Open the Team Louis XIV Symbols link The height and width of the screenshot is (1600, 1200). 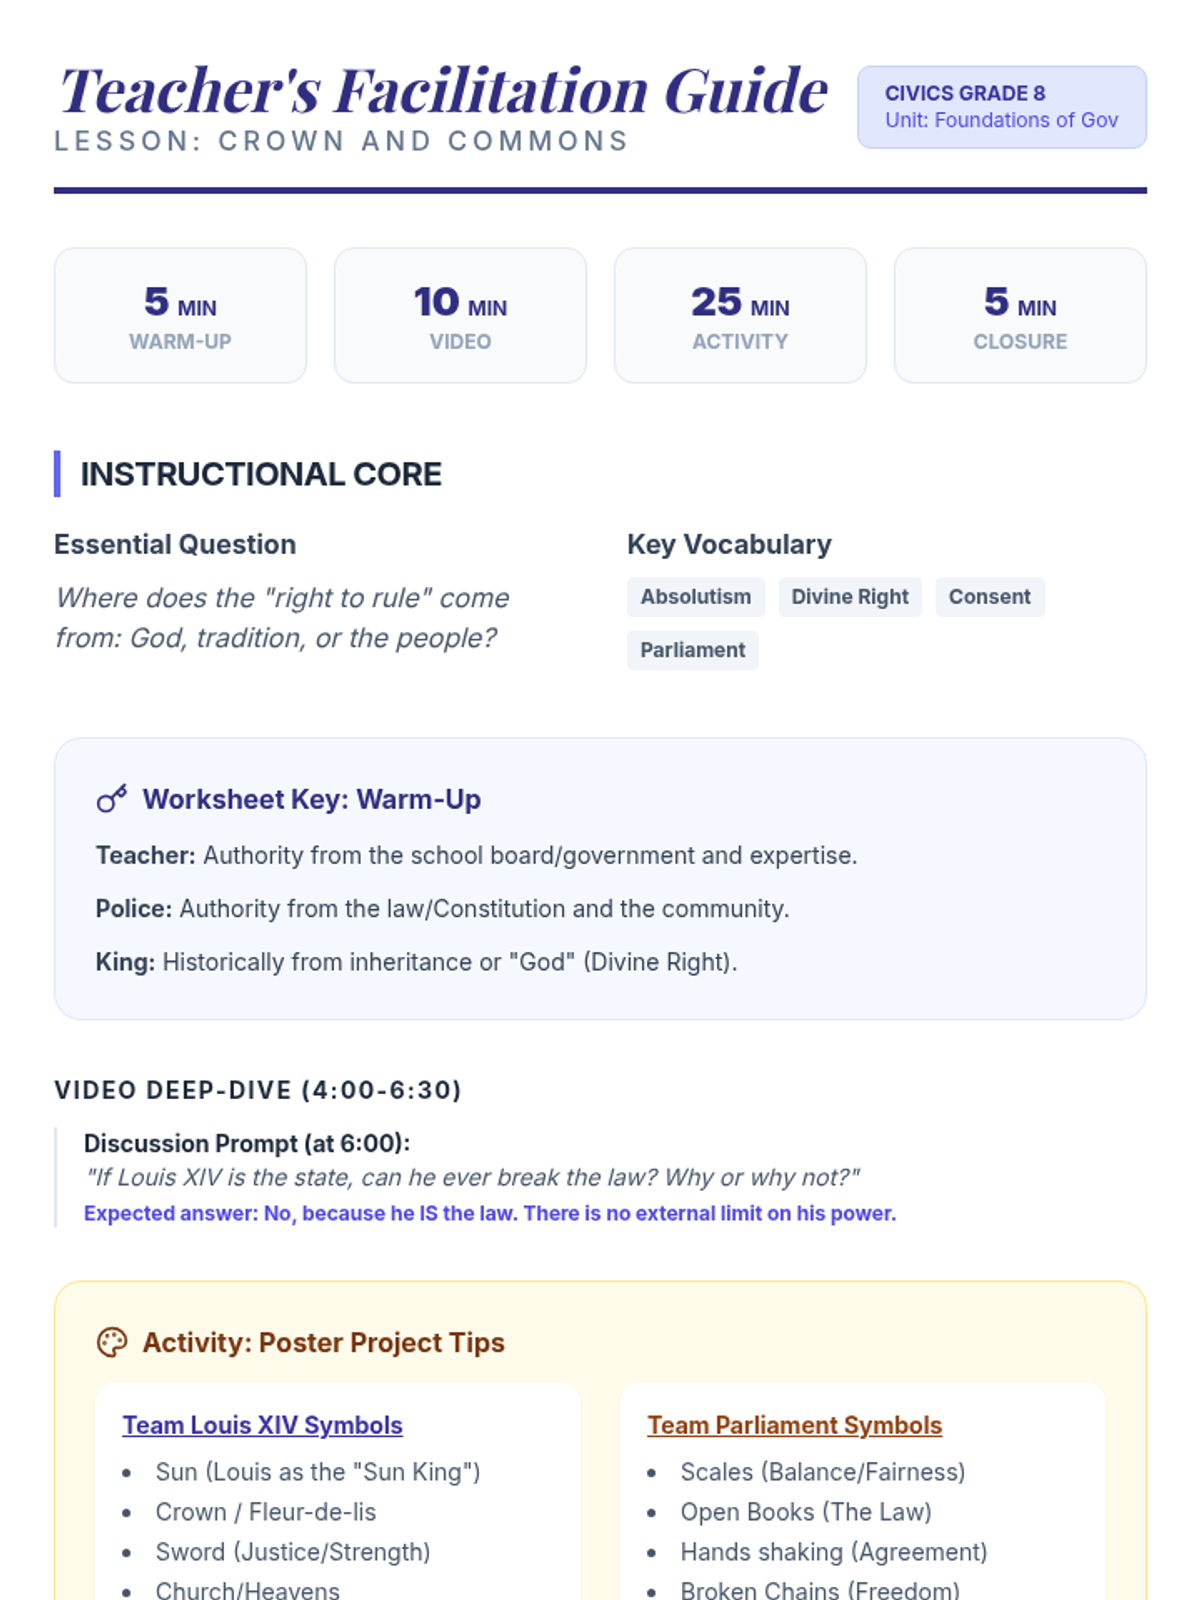pyautogui.click(x=262, y=1425)
